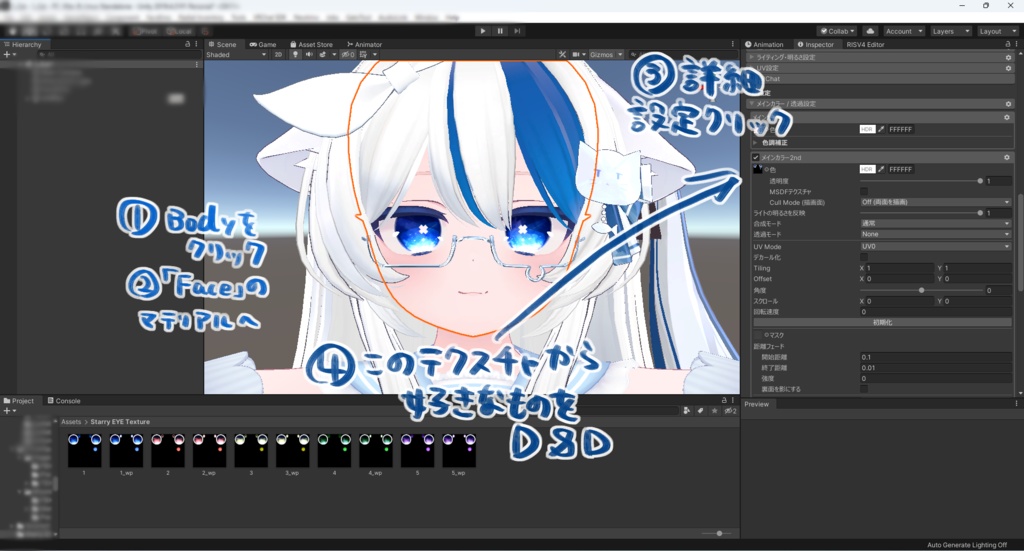Search by label in Project panel
Image resolution: width=1024 pixels, height=551 pixels.
pyautogui.click(x=700, y=411)
